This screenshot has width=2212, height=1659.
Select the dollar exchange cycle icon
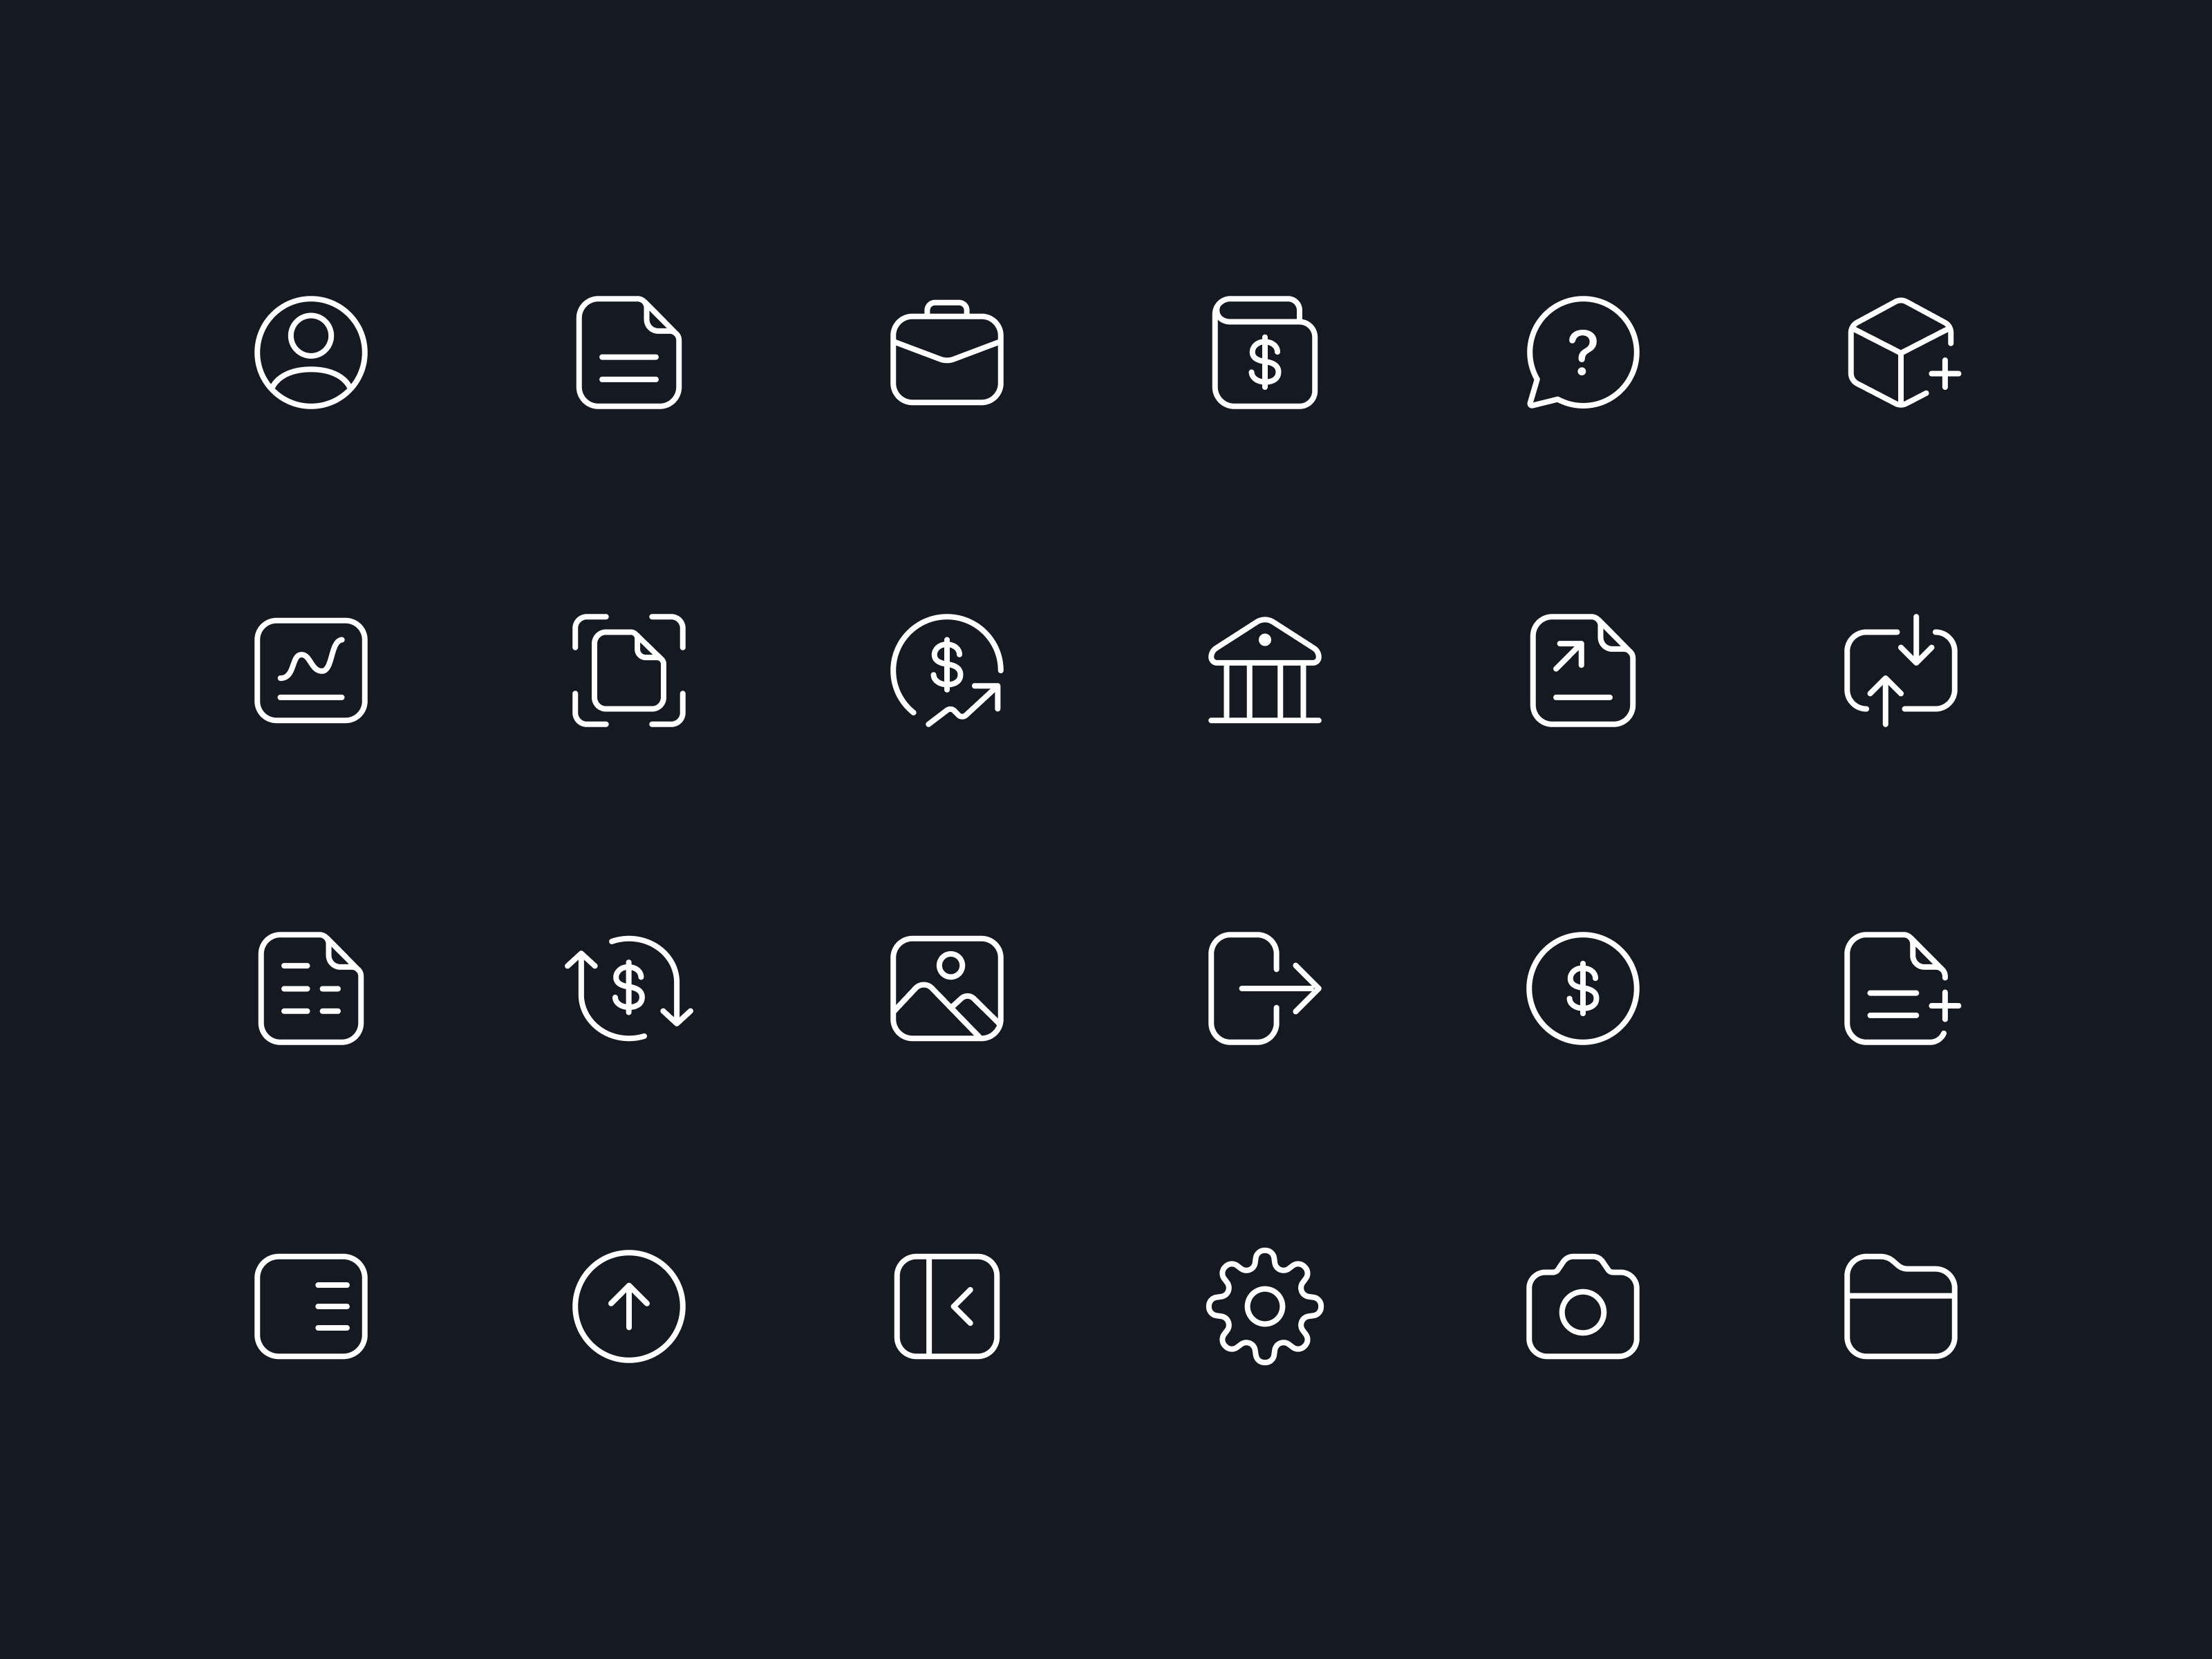tap(628, 988)
